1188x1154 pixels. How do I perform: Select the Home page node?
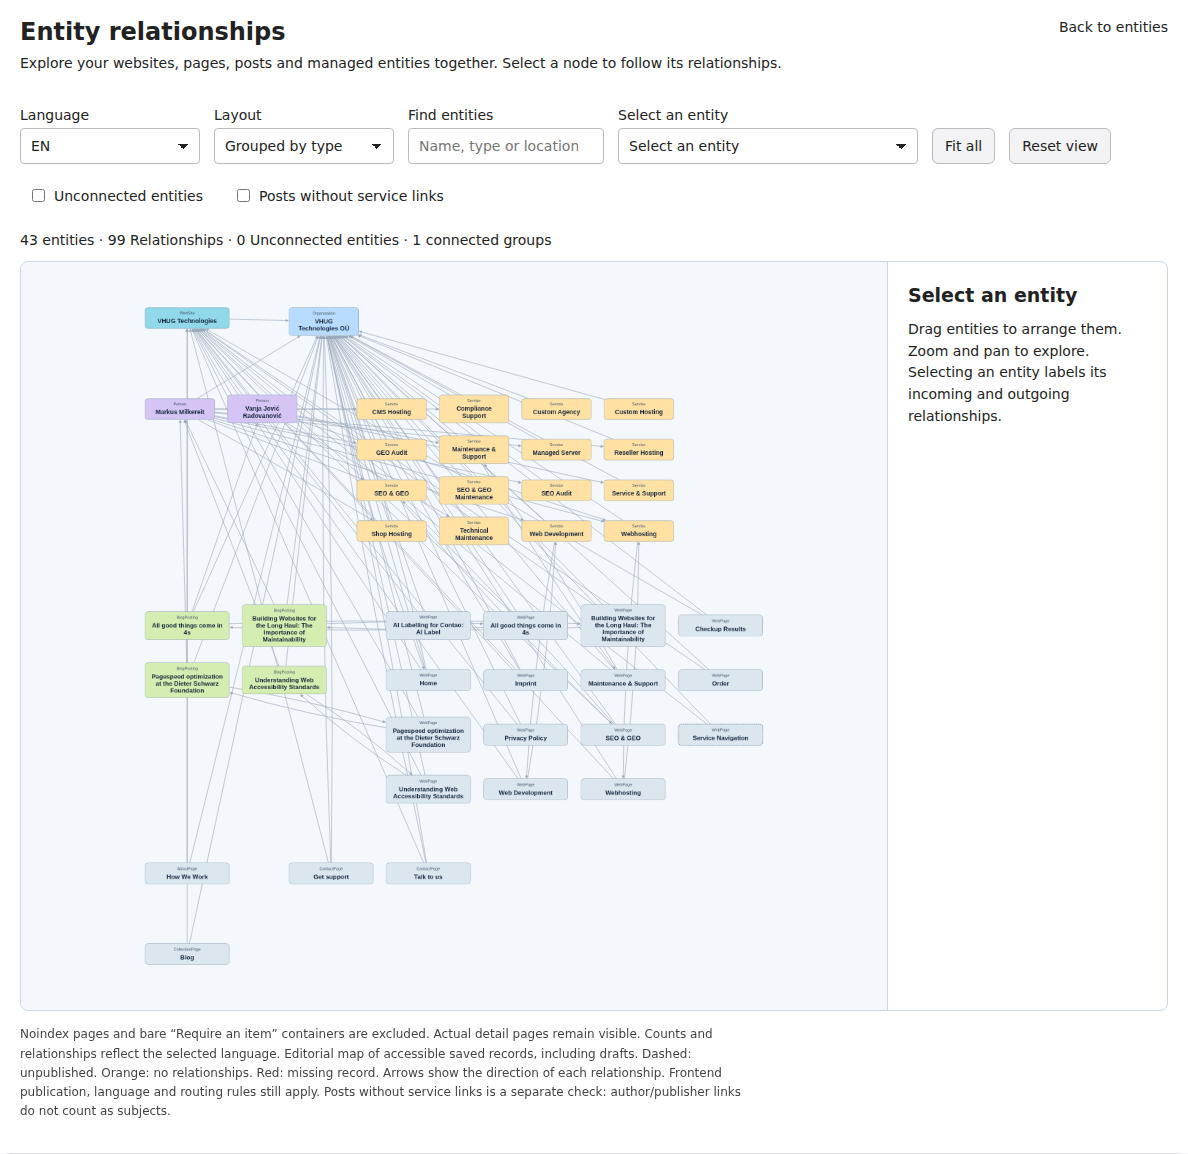[428, 680]
